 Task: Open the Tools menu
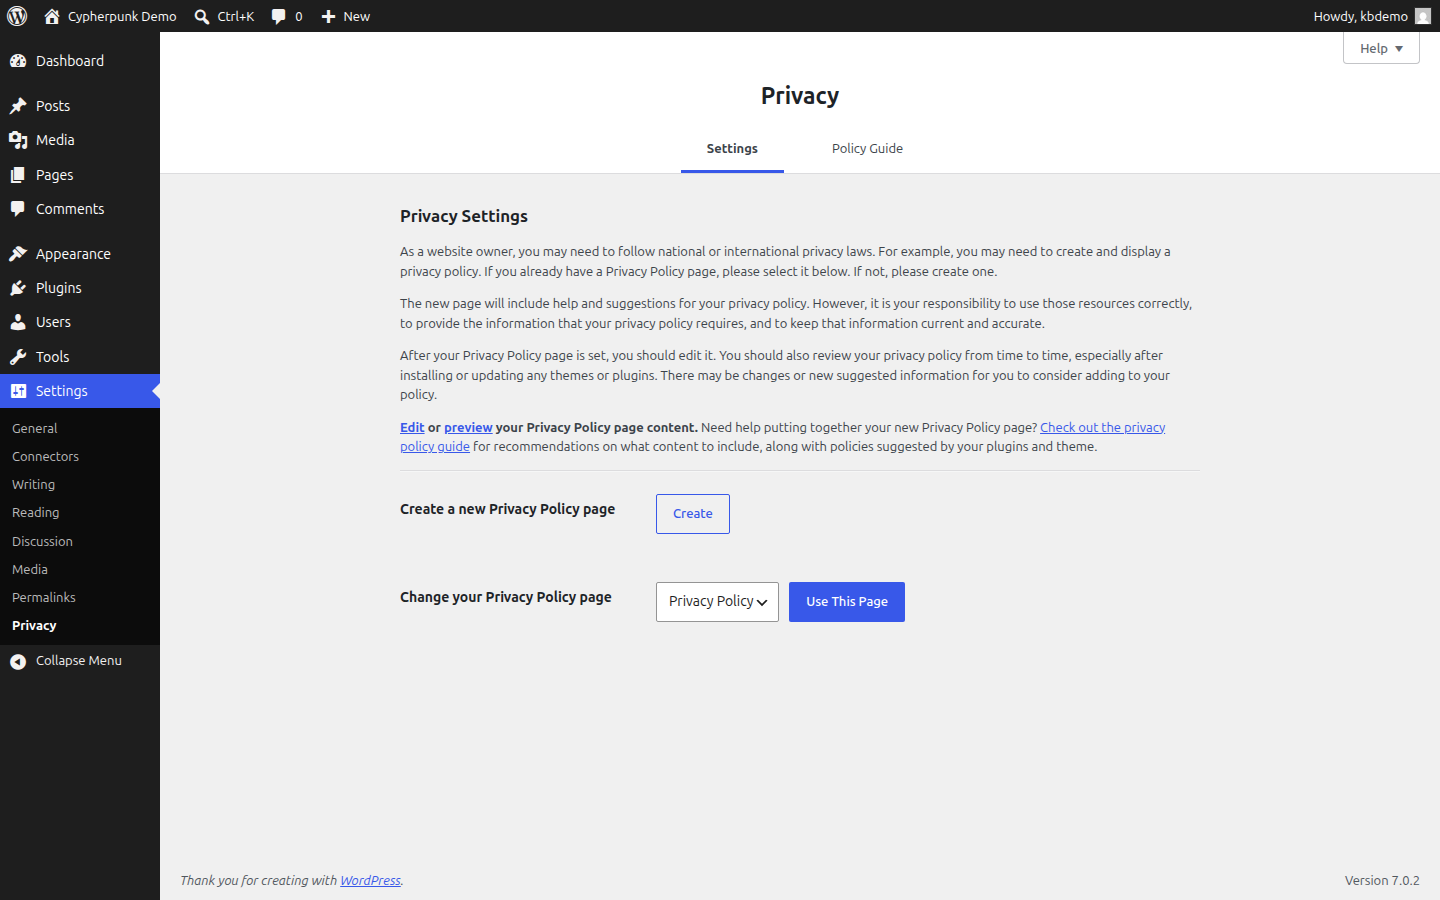click(80, 357)
